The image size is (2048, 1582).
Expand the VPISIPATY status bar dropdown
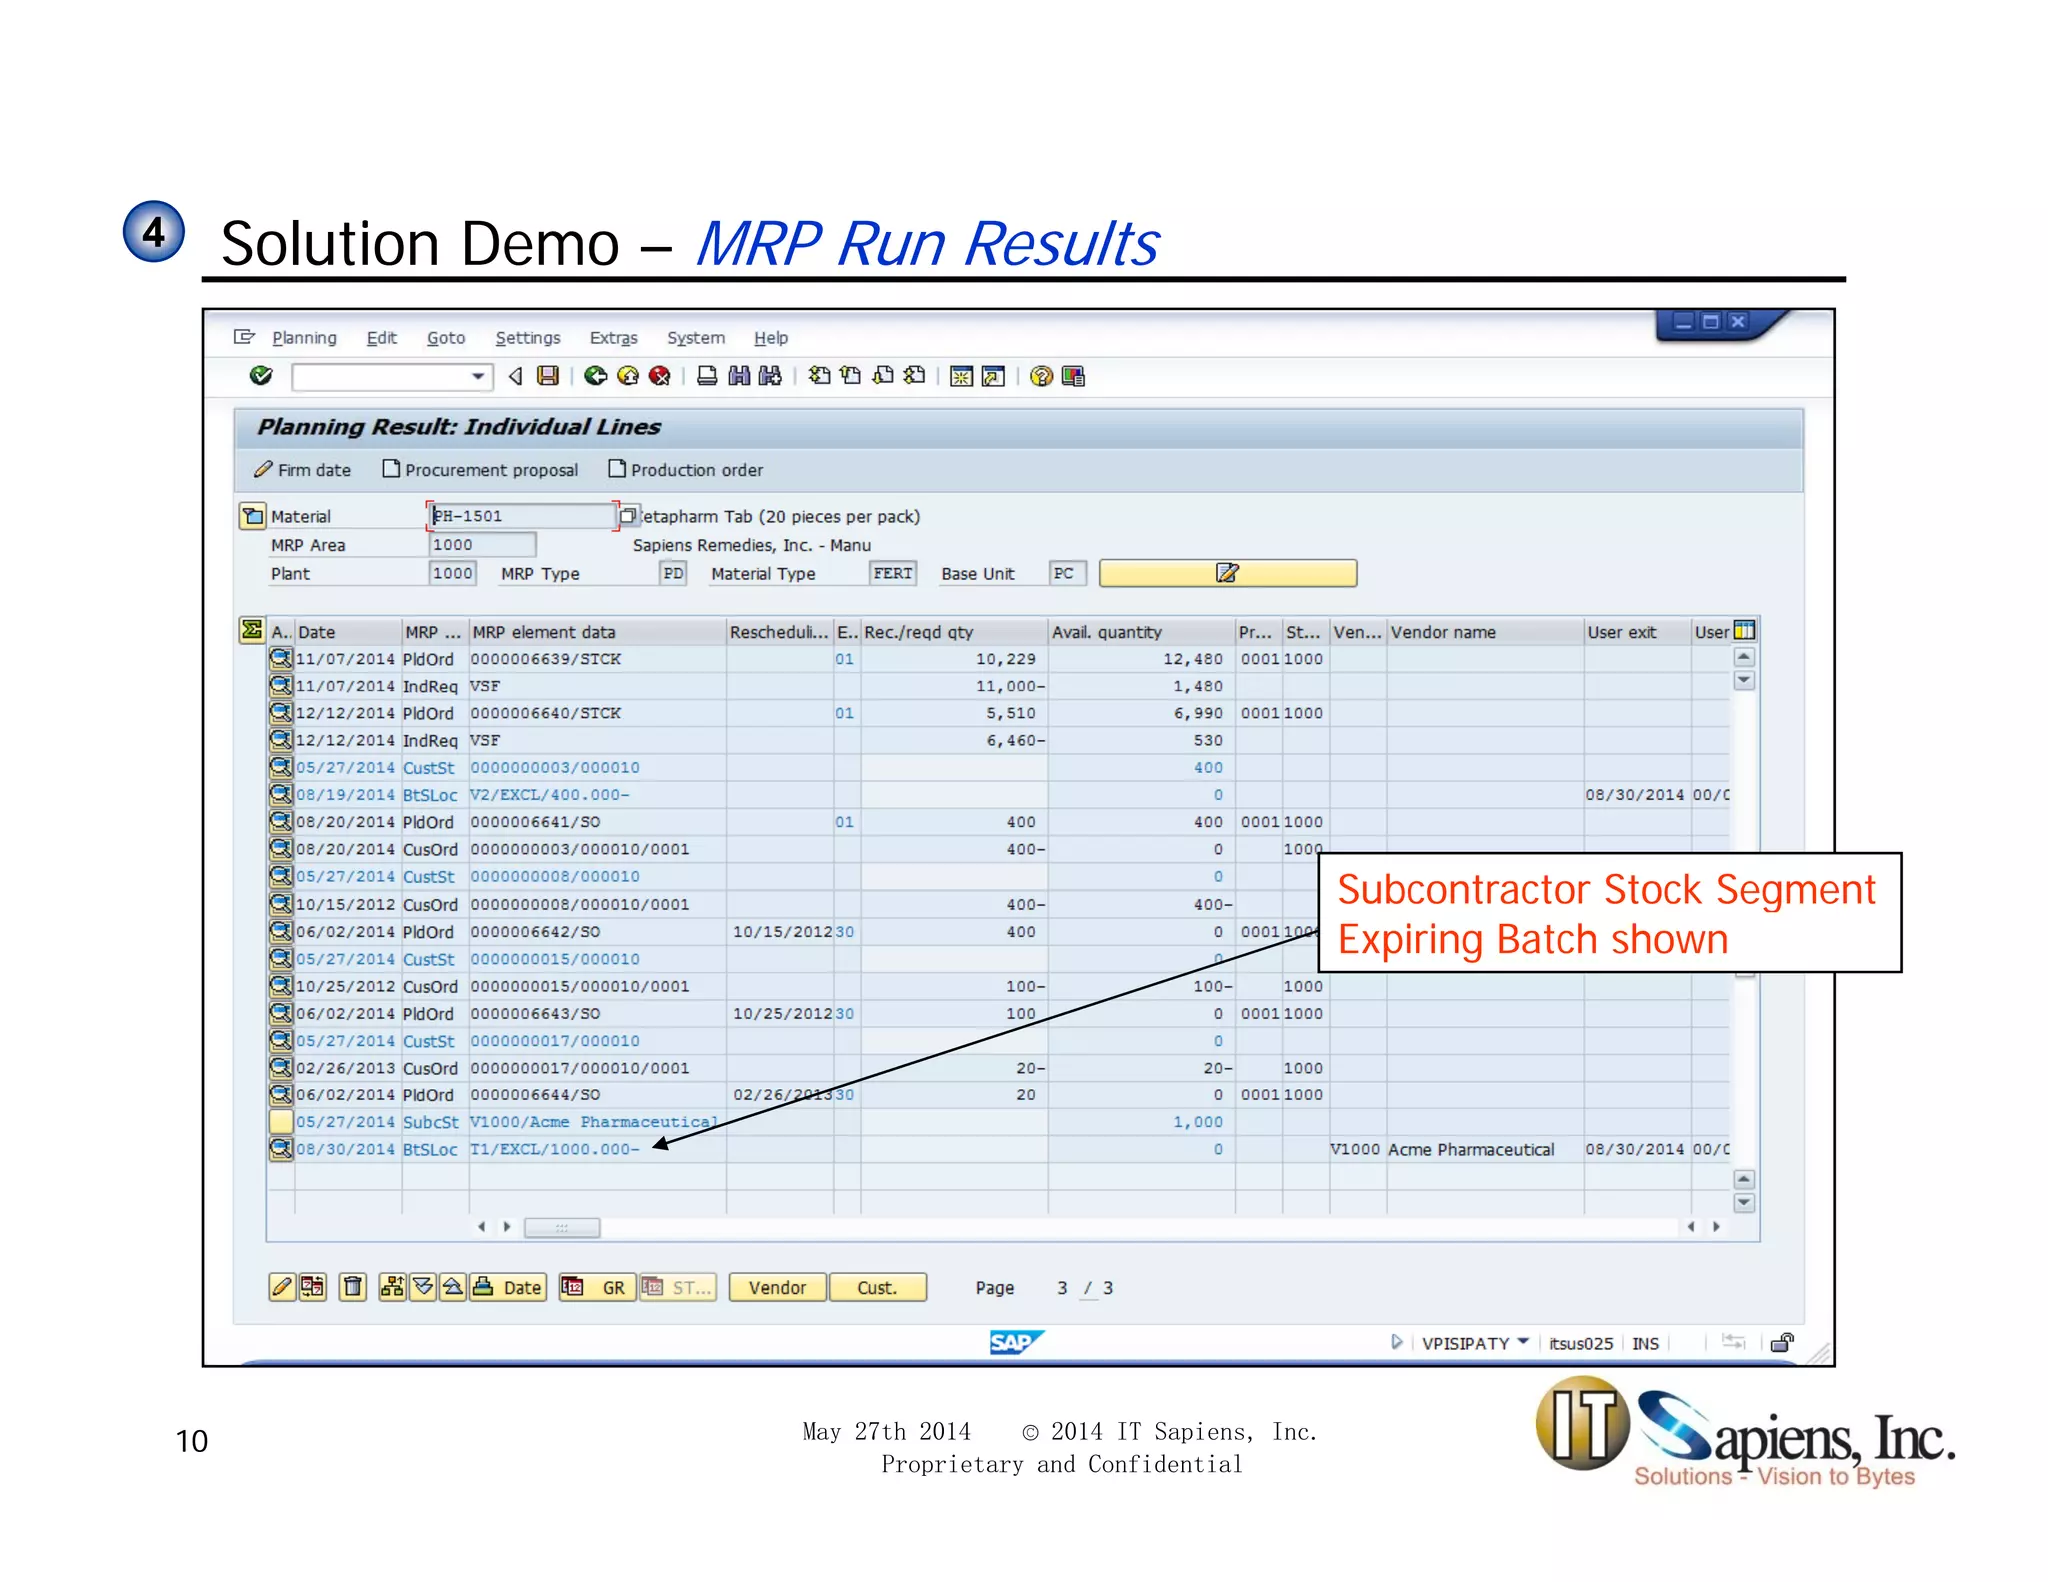(1523, 1342)
